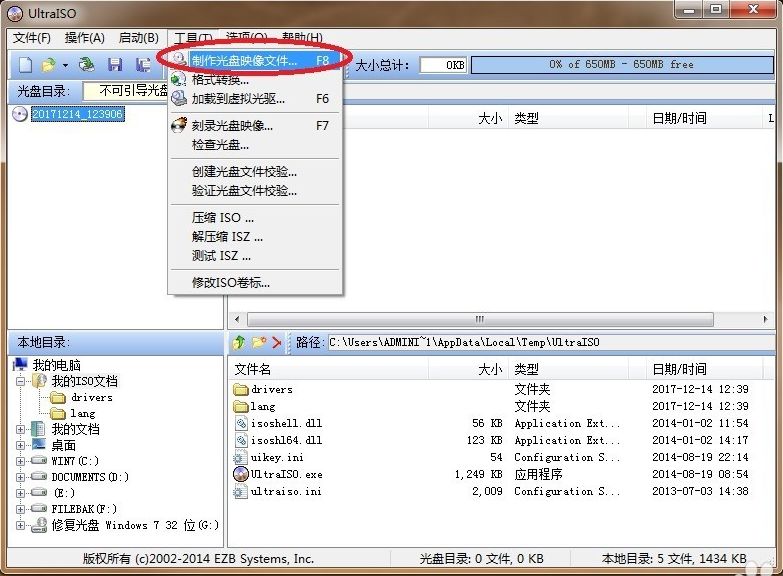
Task: Select disc tree node 20171214_123906
Action: 77,114
